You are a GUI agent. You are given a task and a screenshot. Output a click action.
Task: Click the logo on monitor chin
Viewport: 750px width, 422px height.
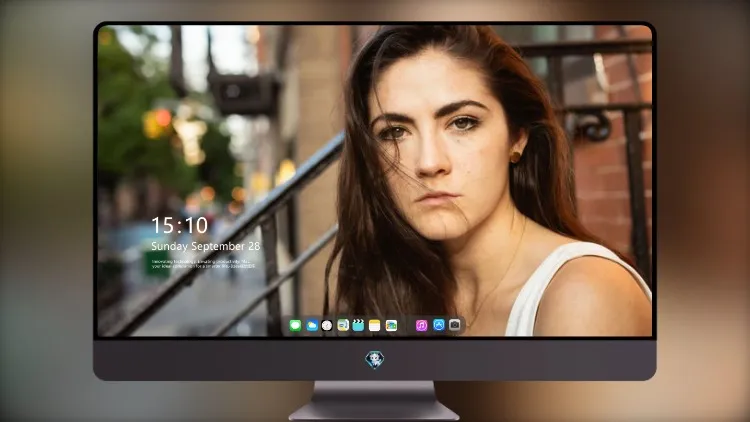coord(375,359)
